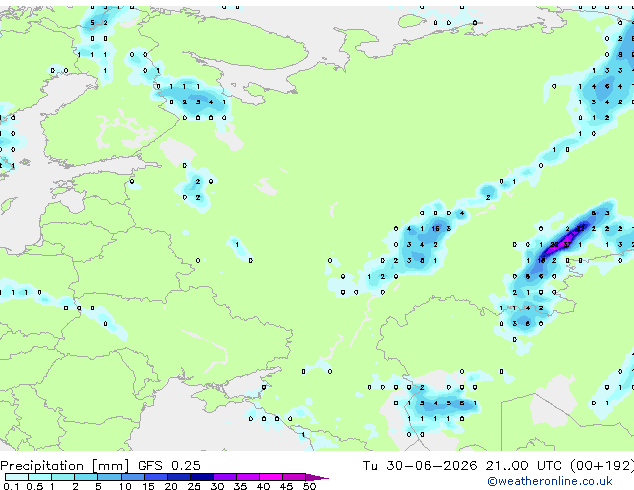Viewport: 634px width, 490px height.
Task: Open the weatheronline.co.uk copyright link
Action: [550, 481]
